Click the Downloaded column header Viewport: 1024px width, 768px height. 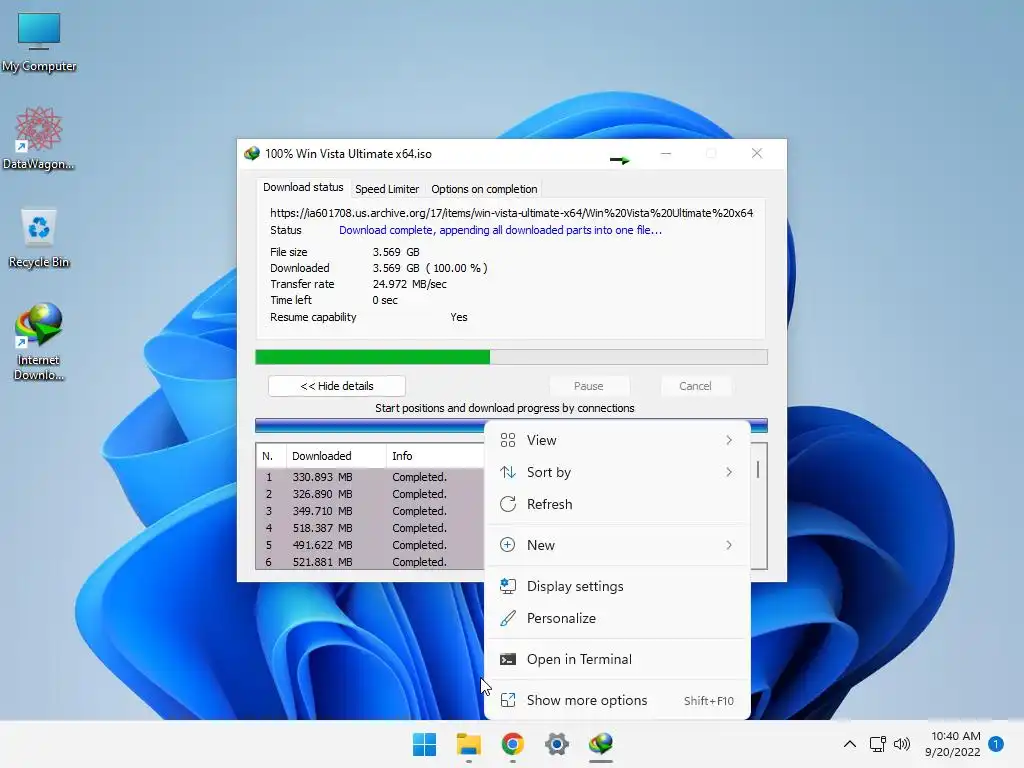(336, 456)
